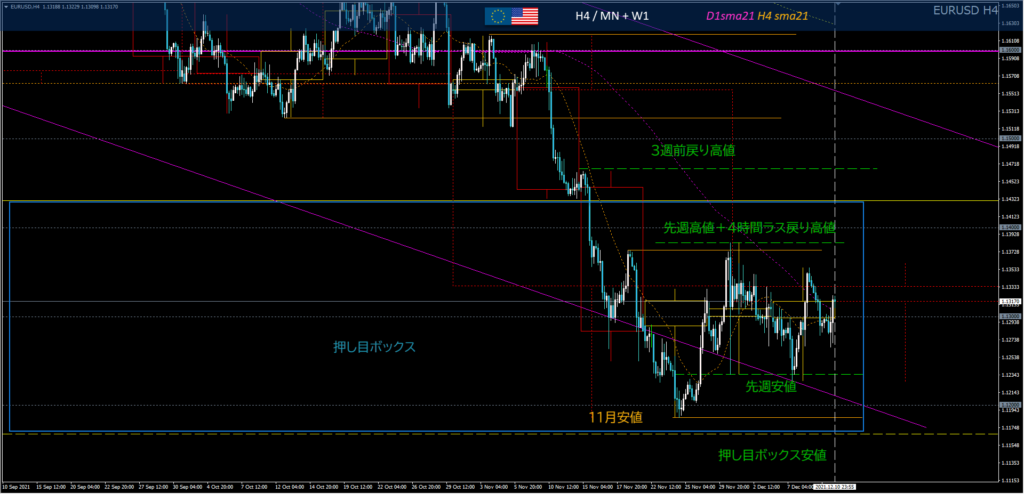Viewport: 1024px width, 494px height.
Task: Select the 押し目ボックス label inside the blue box
Action: click(x=374, y=347)
